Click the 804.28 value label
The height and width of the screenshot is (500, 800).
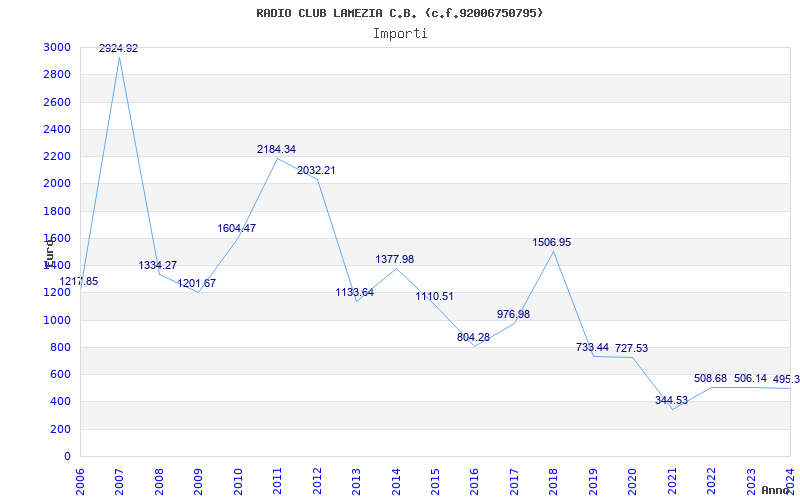point(473,337)
